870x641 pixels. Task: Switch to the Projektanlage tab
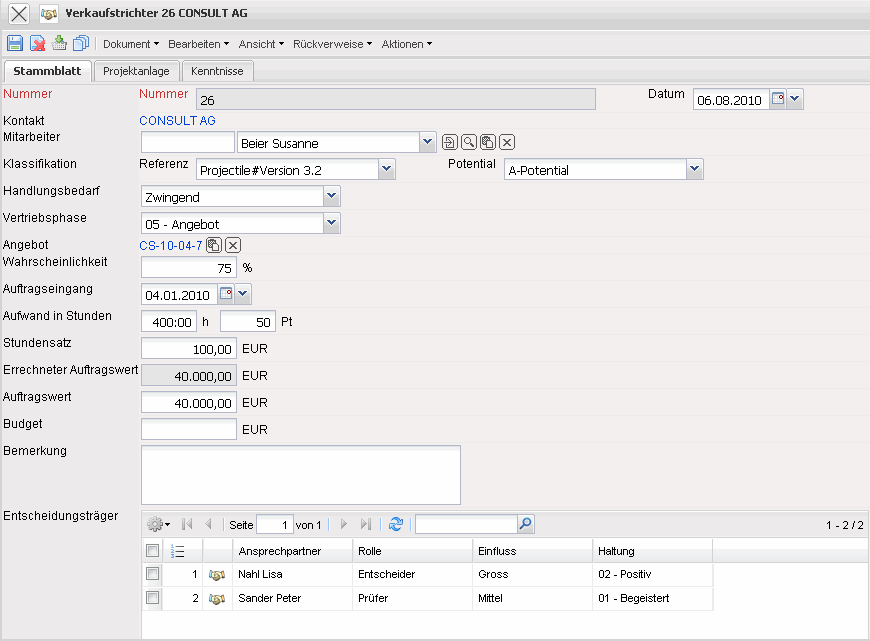click(137, 71)
